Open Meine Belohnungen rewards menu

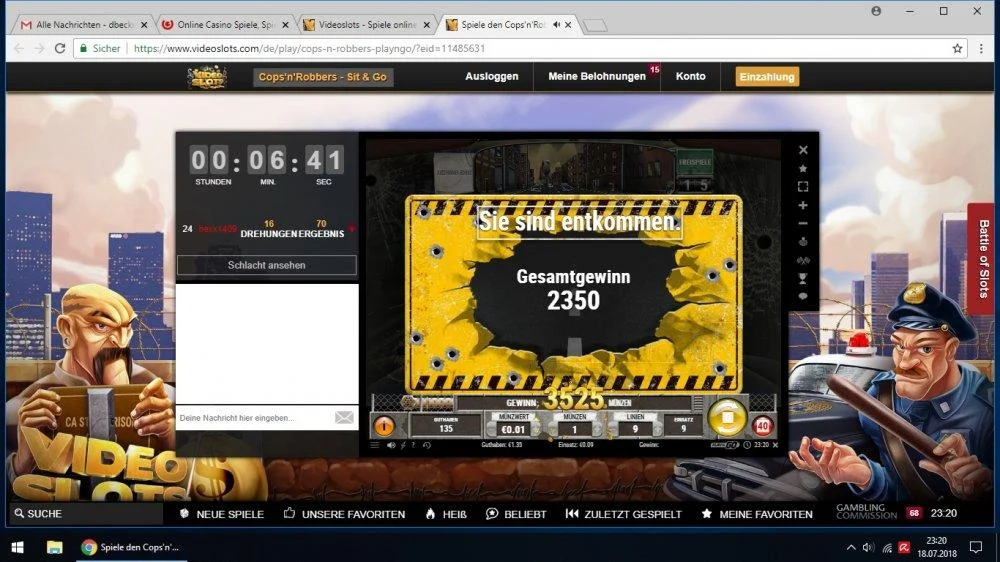tap(597, 77)
